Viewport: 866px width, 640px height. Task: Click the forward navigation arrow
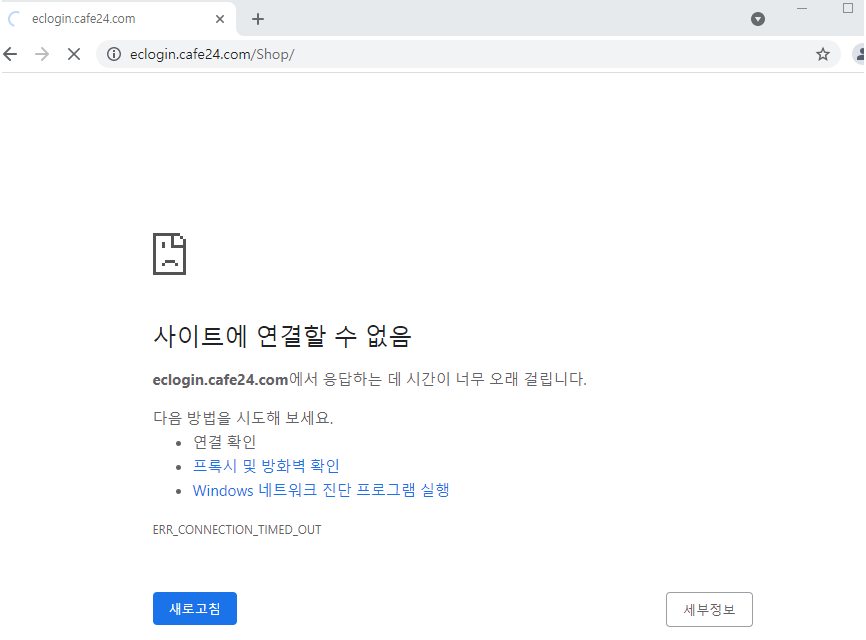tap(42, 54)
